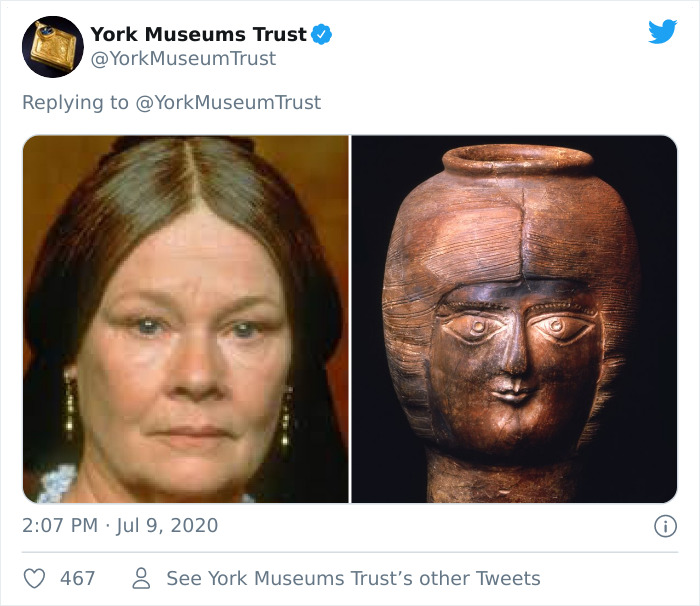Open the left photo of the woman
This screenshot has width=700, height=606.
pos(186,319)
